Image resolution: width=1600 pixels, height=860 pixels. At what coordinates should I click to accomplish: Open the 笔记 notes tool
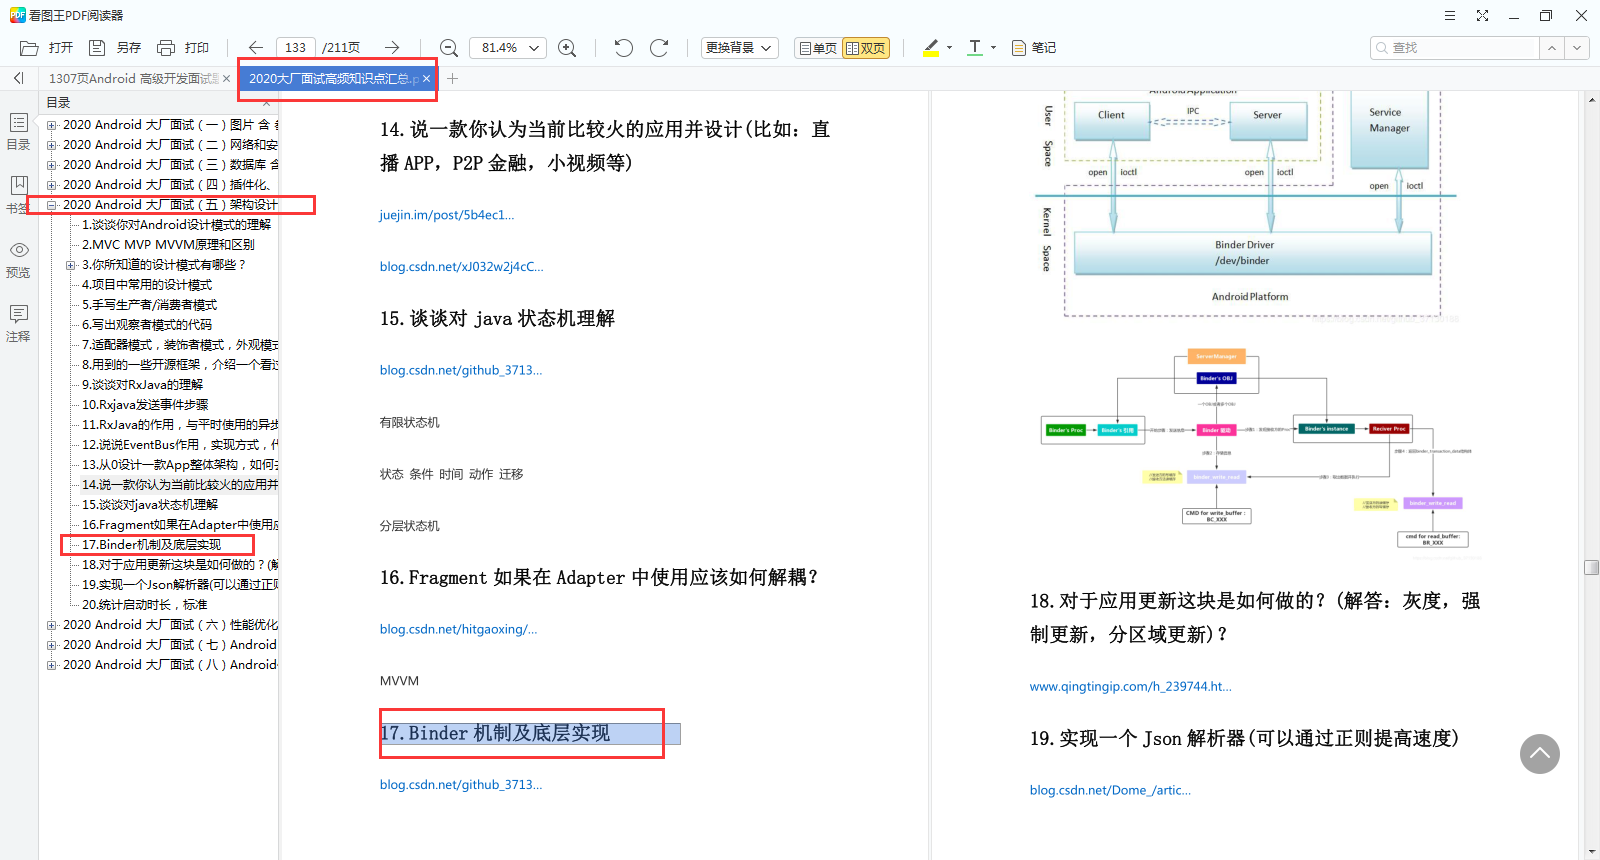point(1034,48)
